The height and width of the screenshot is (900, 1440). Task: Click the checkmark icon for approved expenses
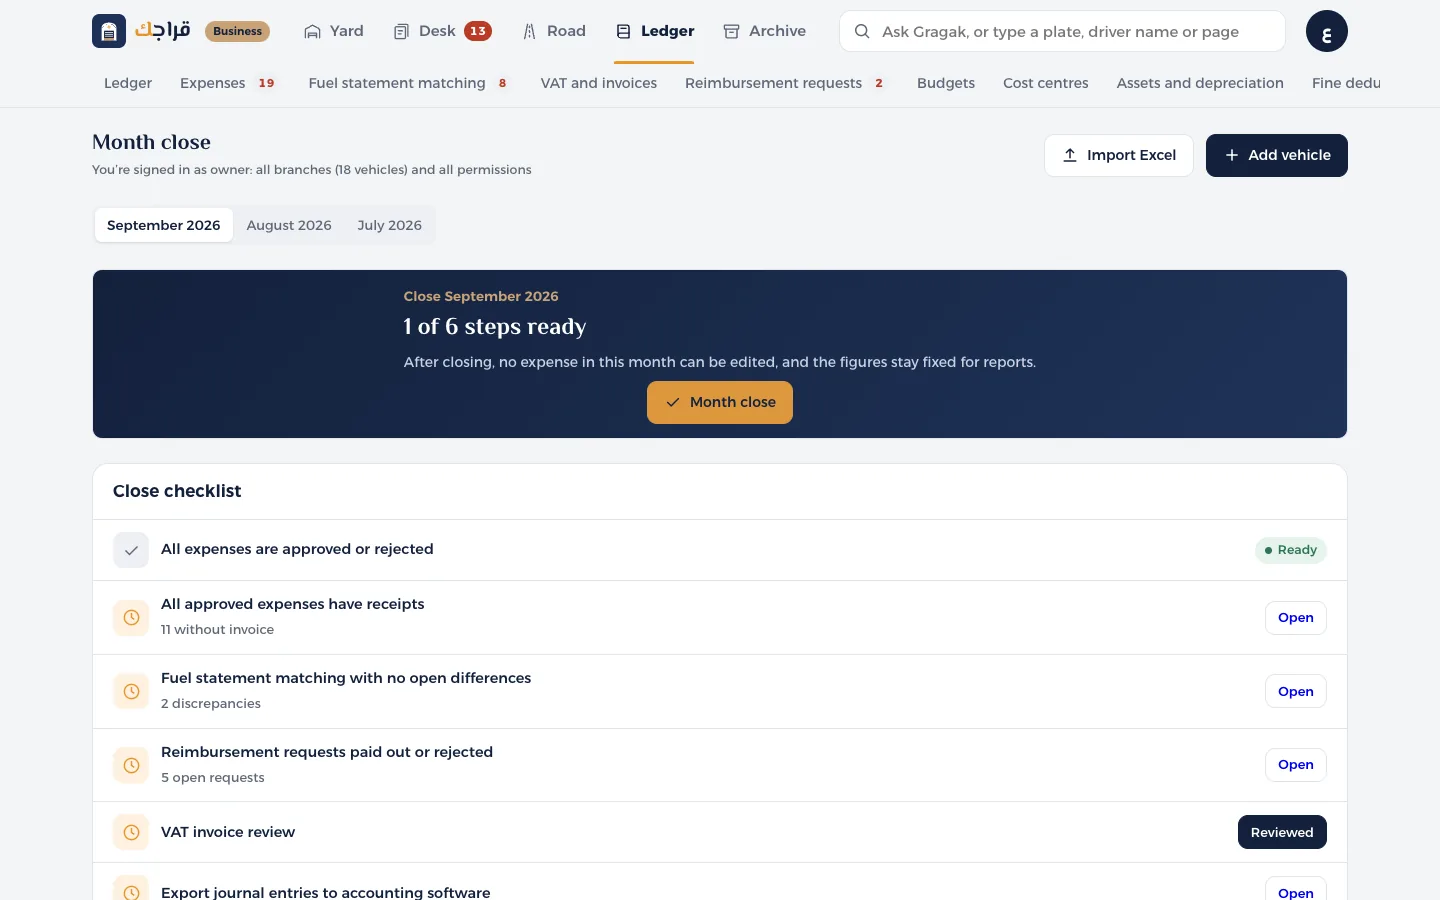131,550
